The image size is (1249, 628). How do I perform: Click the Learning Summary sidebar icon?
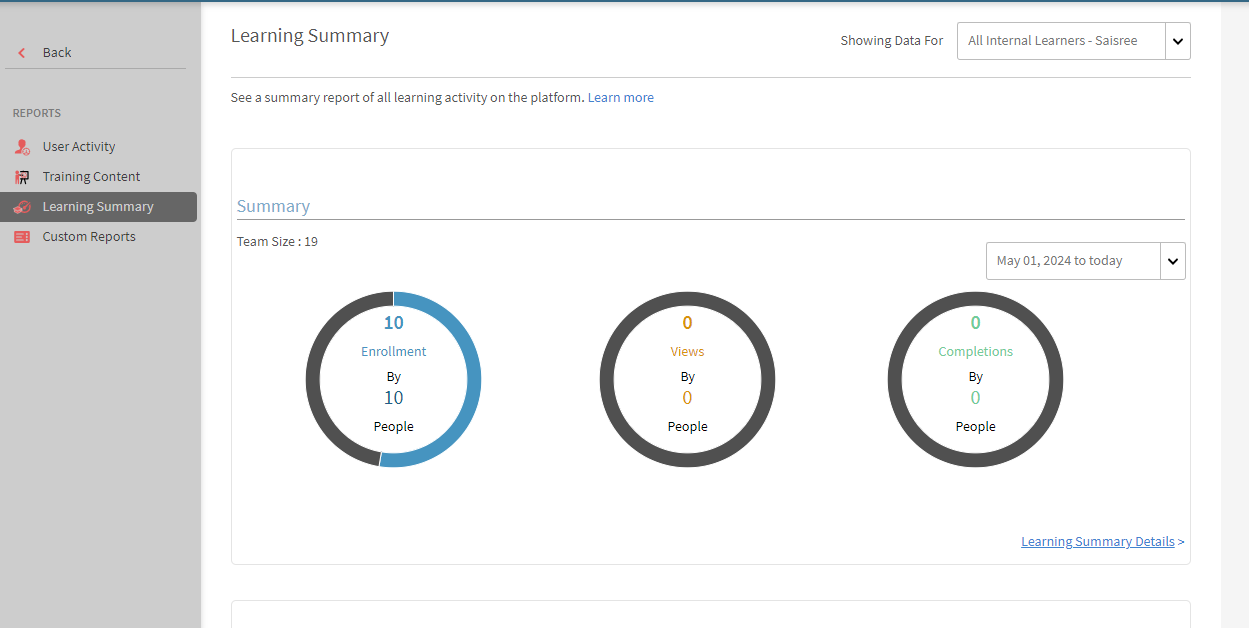click(22, 207)
